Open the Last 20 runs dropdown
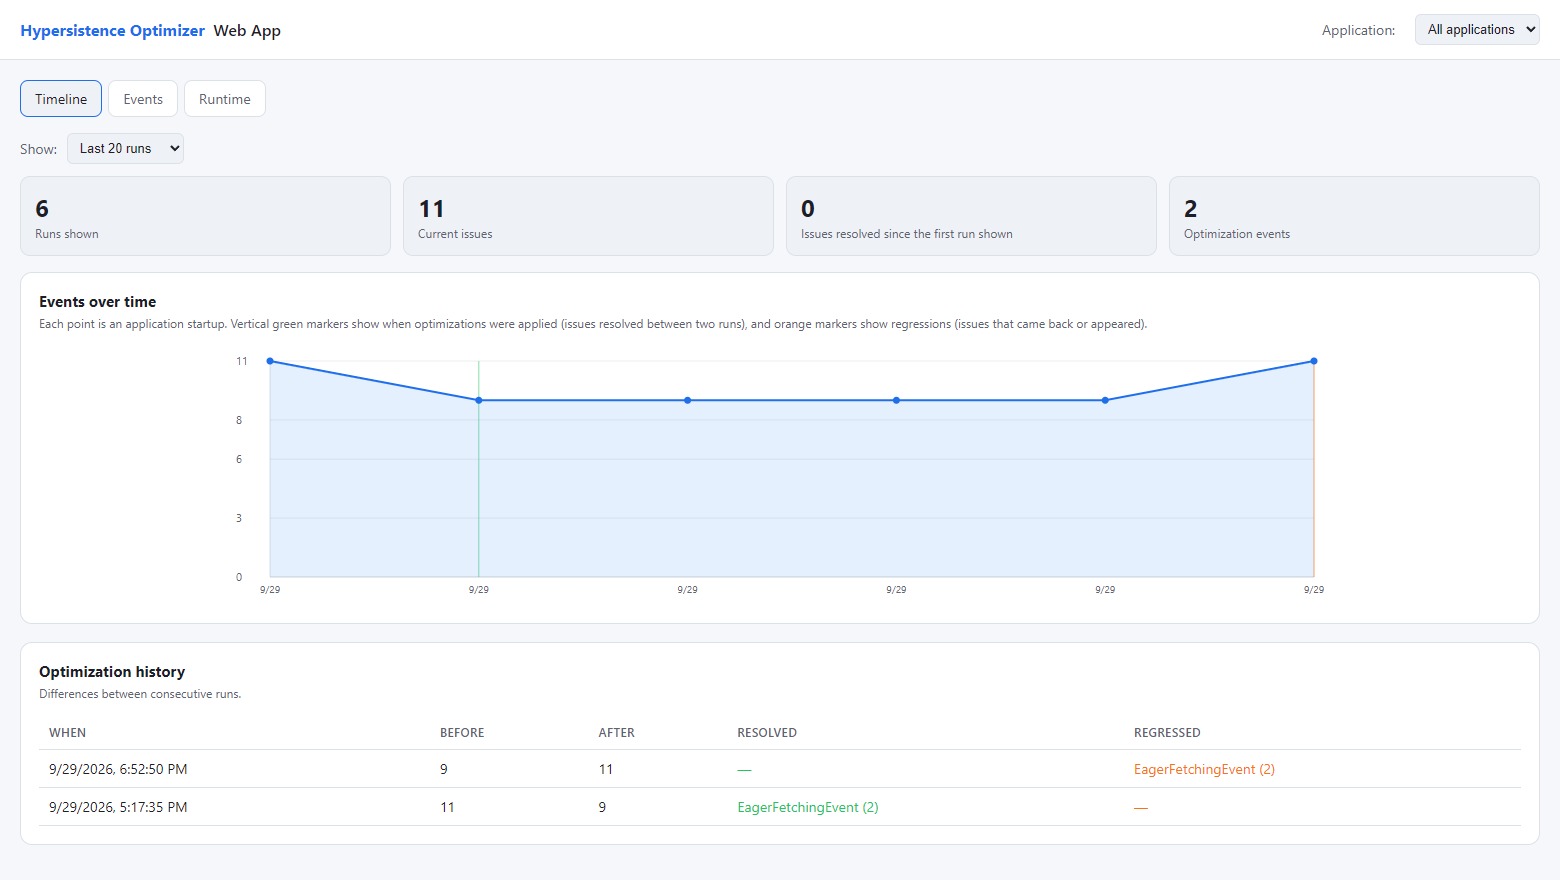1560x880 pixels. point(125,148)
